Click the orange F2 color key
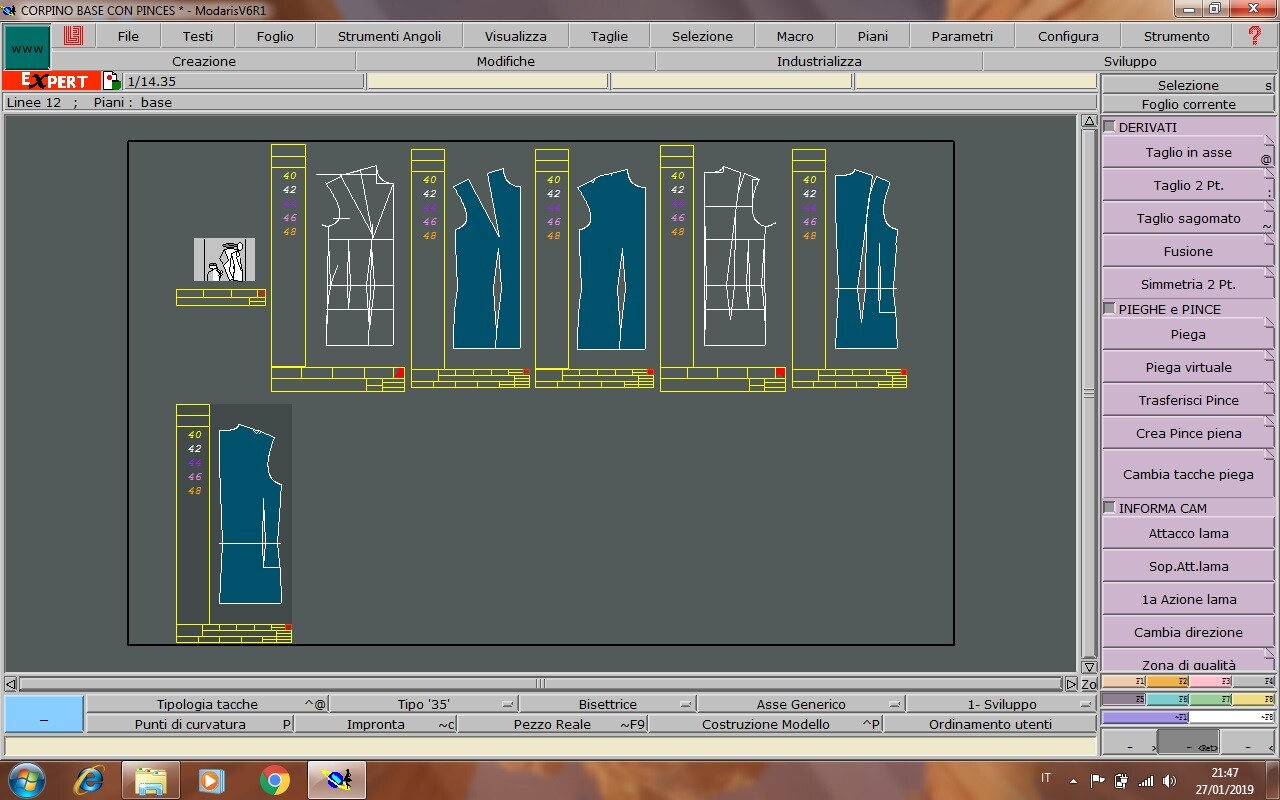1280x800 pixels. [x=1167, y=681]
